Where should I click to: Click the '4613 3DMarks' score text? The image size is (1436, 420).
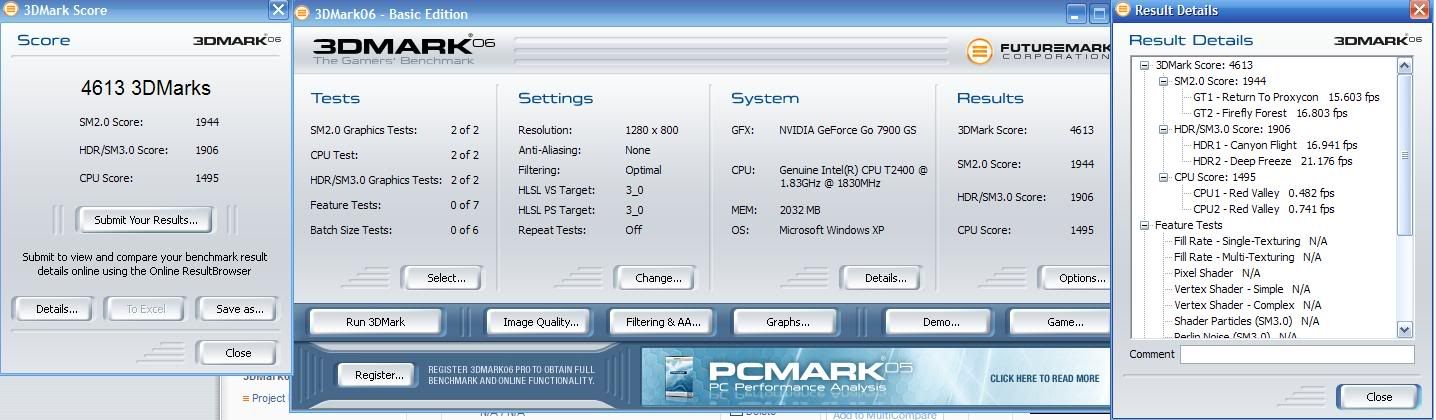[146, 88]
